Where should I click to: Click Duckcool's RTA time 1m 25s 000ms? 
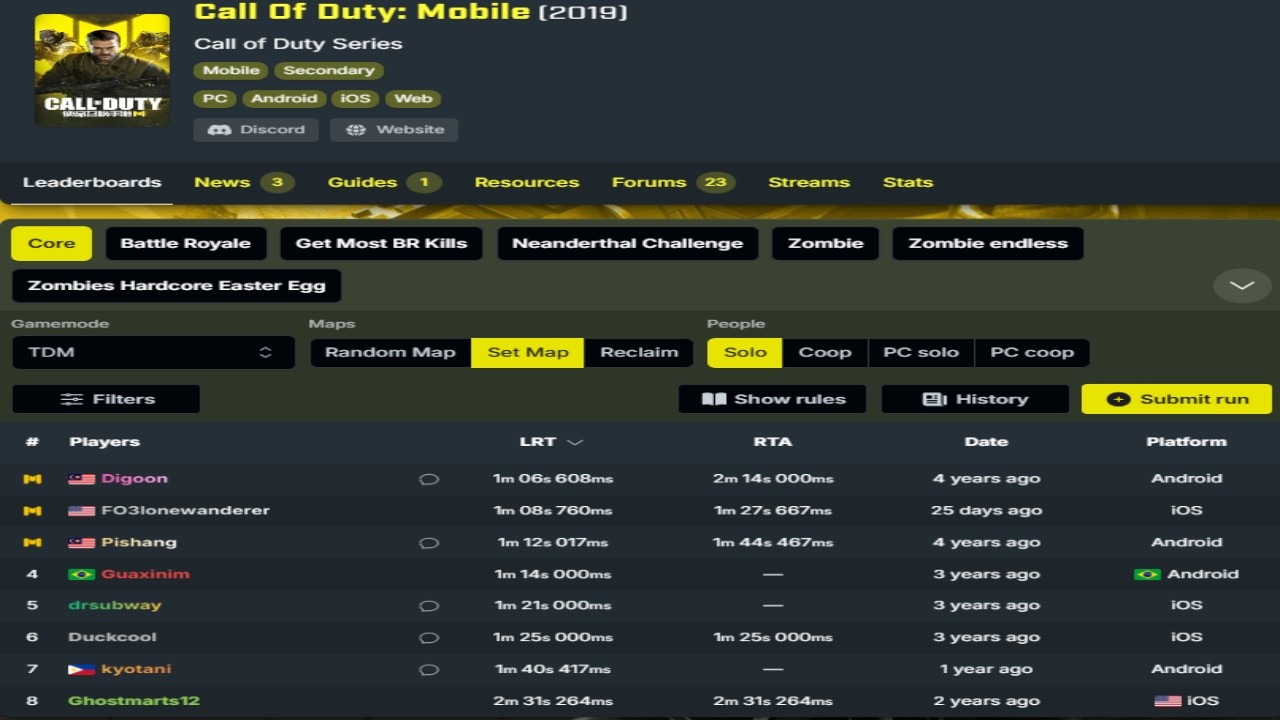773,638
